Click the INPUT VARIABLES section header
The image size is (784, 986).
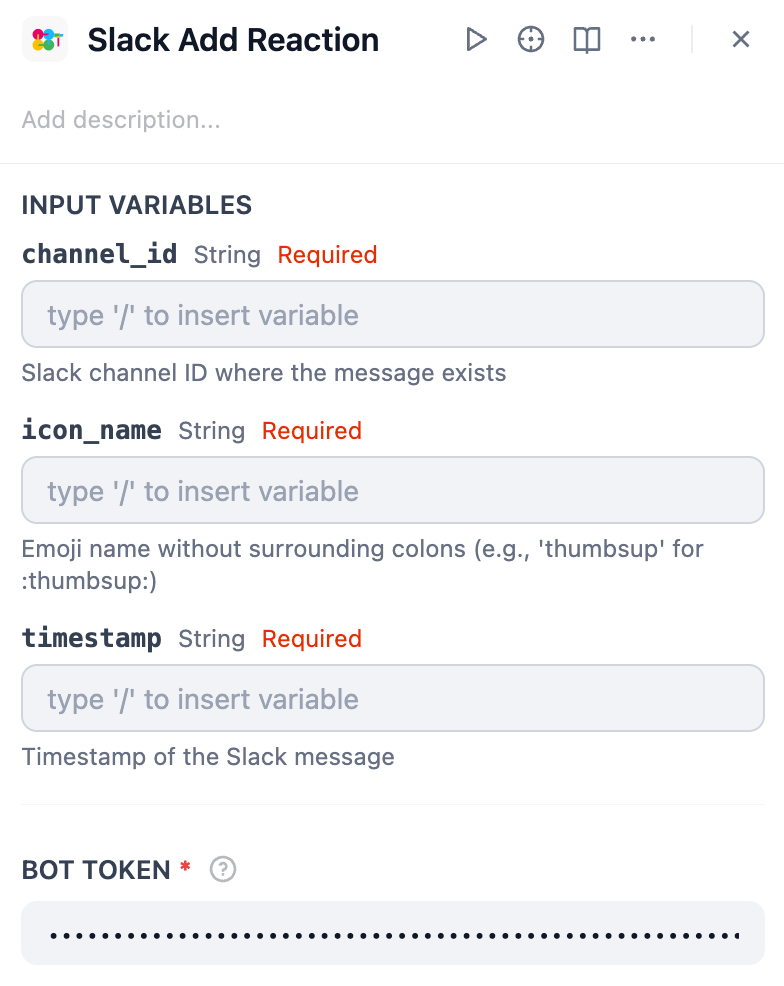coord(137,205)
